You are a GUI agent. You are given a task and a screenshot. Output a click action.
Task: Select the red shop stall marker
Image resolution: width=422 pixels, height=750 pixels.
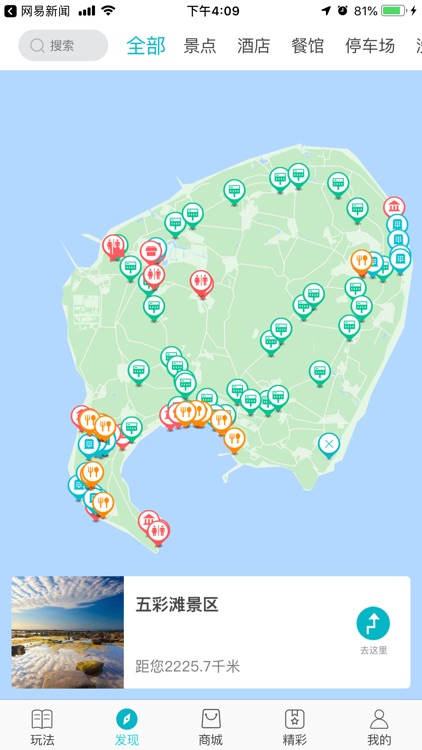(151, 252)
